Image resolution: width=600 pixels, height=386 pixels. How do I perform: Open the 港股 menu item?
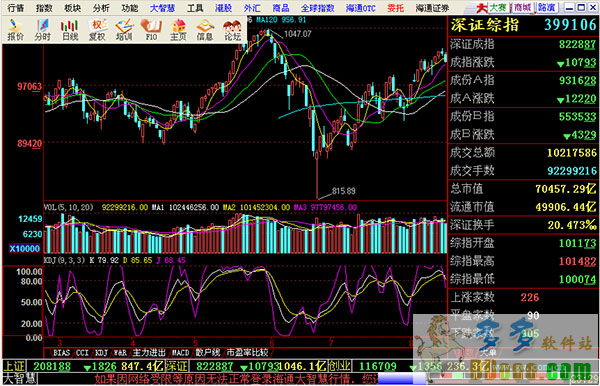[x=223, y=8]
